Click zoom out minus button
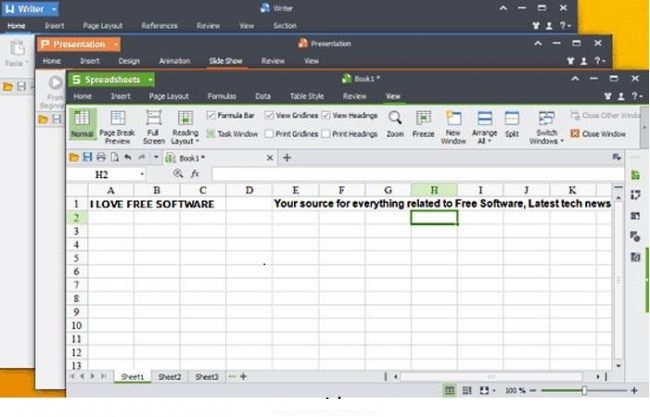 click(x=533, y=390)
